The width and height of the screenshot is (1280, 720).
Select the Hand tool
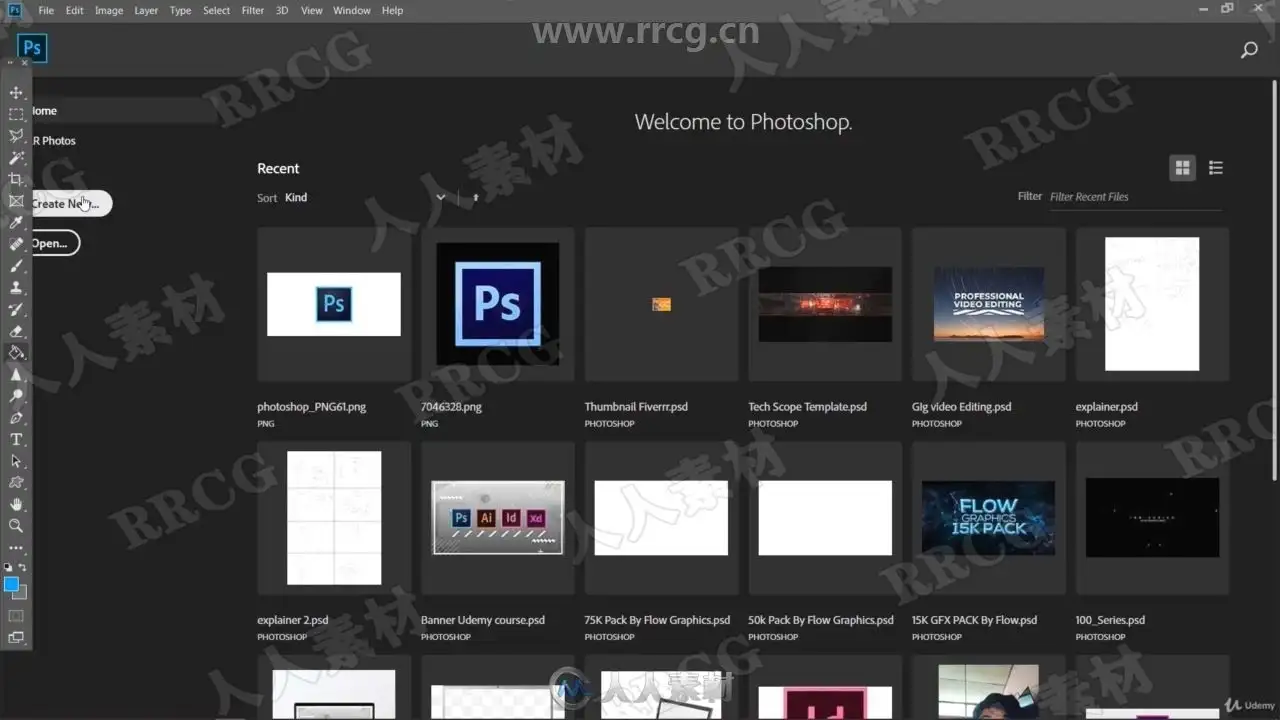16,504
